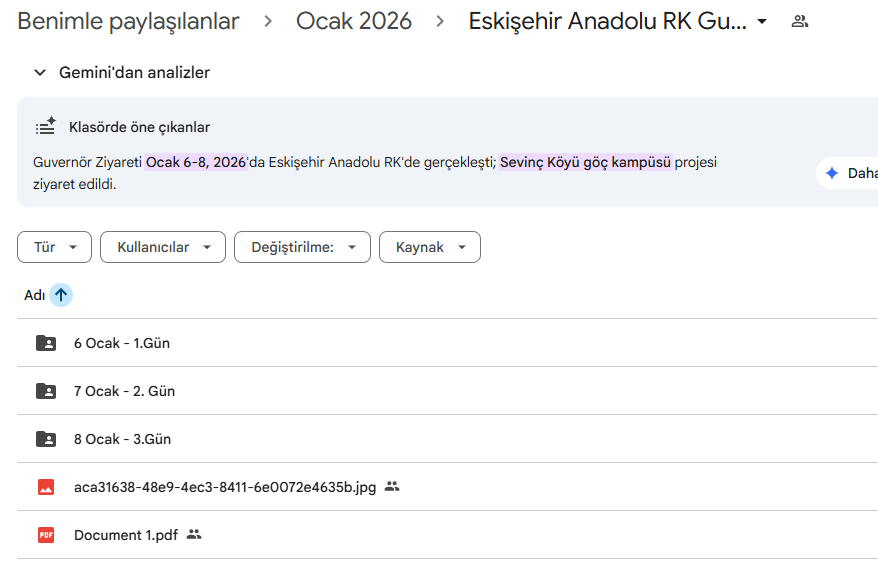Navigate to Ocak 2026 breadcrumb folder
Image resolution: width=878 pixels, height=566 pixels.
pos(354,21)
